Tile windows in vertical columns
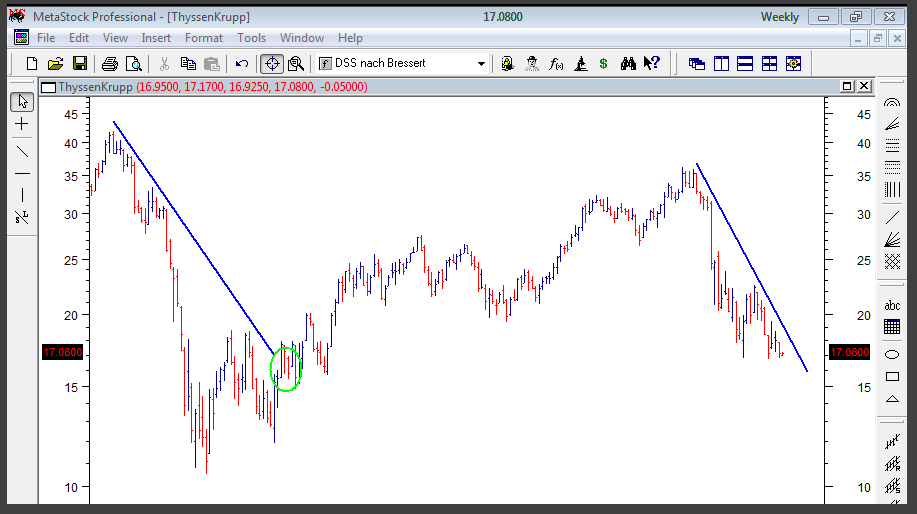 click(721, 64)
